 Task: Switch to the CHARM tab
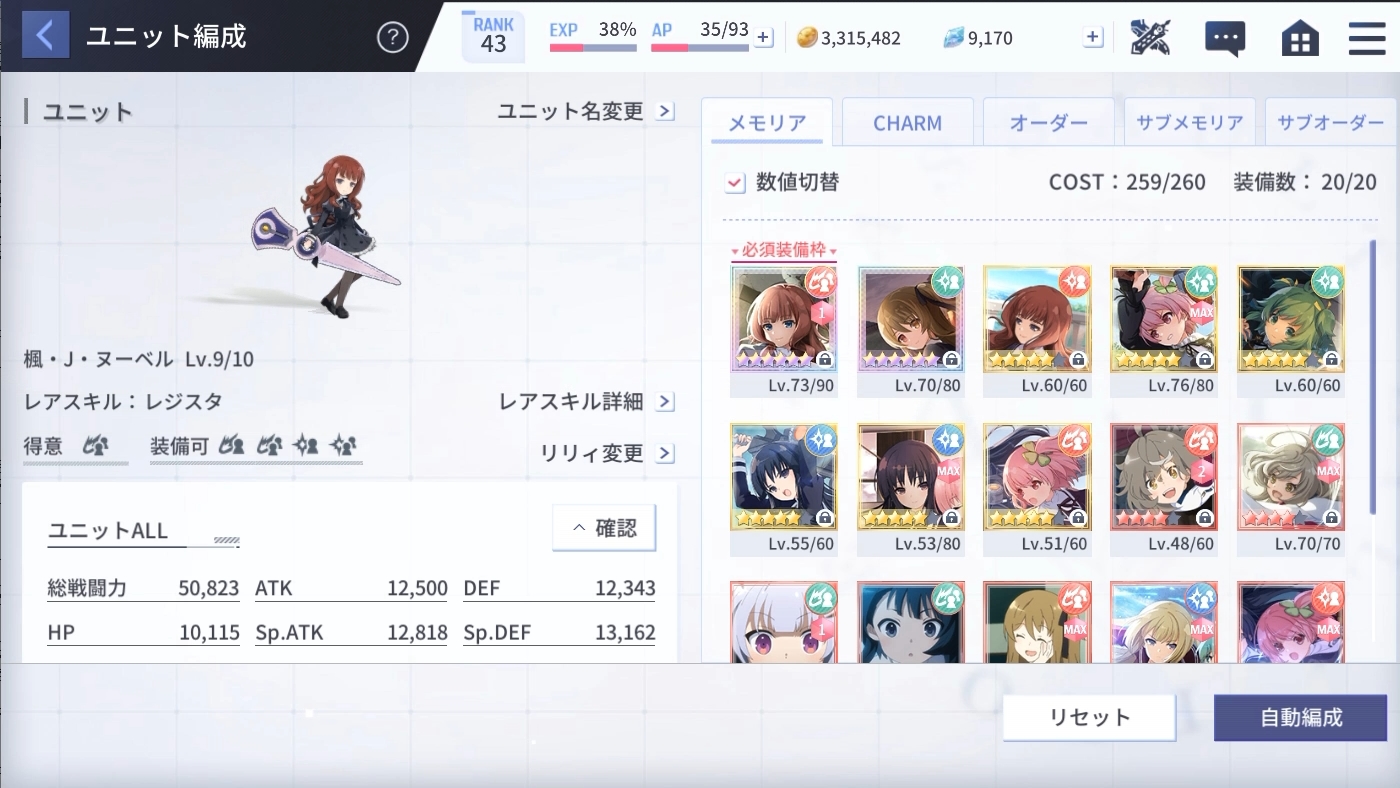click(x=907, y=123)
